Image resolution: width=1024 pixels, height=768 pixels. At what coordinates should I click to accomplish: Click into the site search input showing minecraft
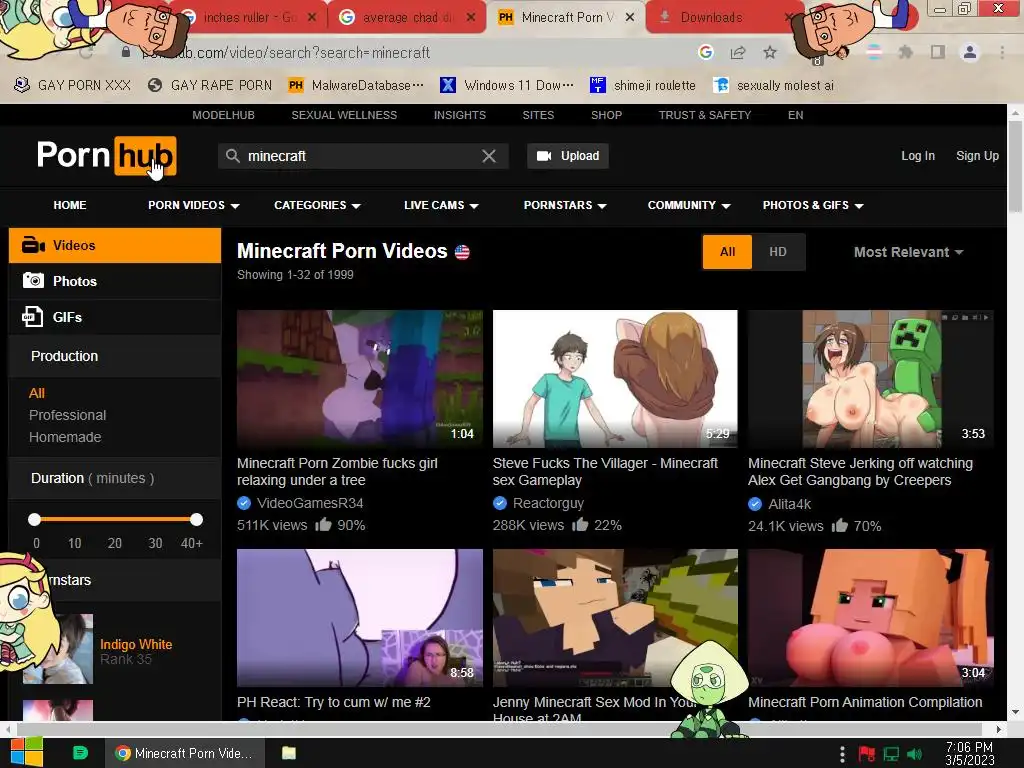coord(362,156)
